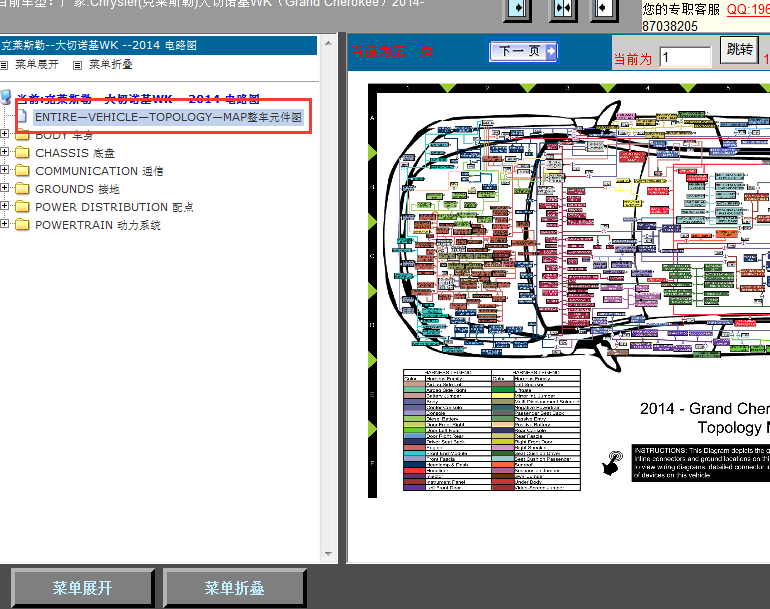The height and width of the screenshot is (609, 770).
Task: Click the GROUNDS folder icon
Action: click(x=22, y=189)
